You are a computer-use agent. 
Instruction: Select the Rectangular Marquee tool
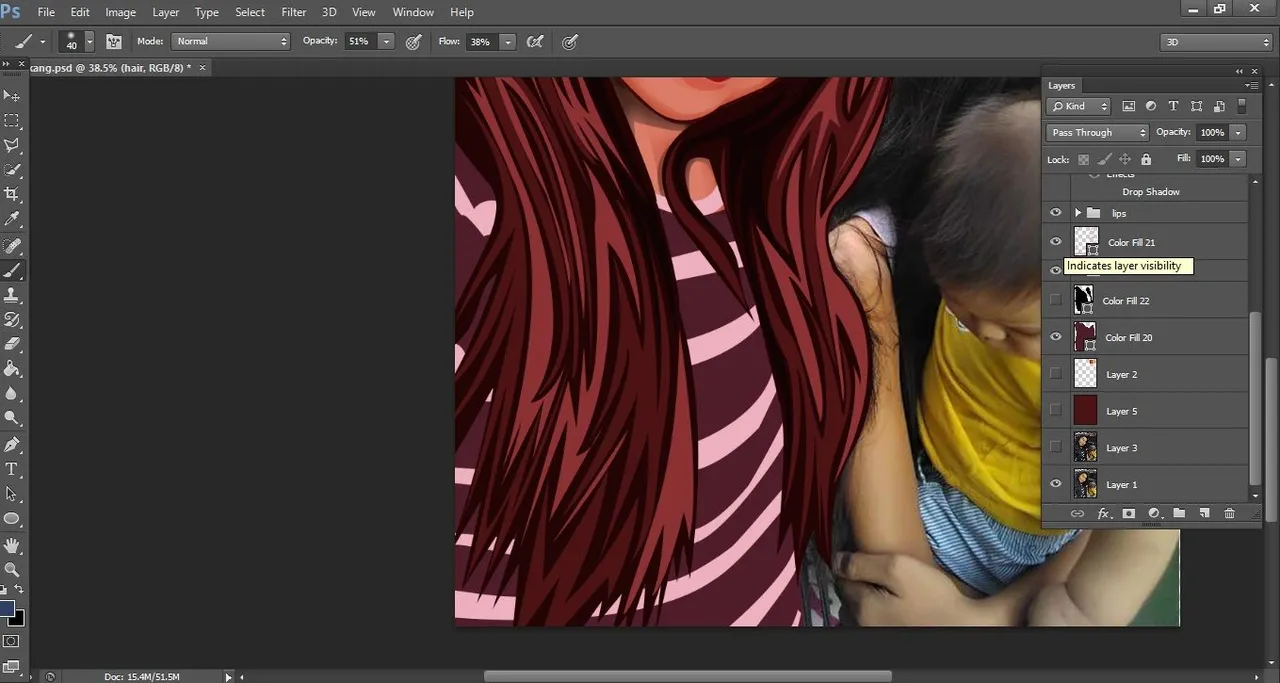[12, 121]
